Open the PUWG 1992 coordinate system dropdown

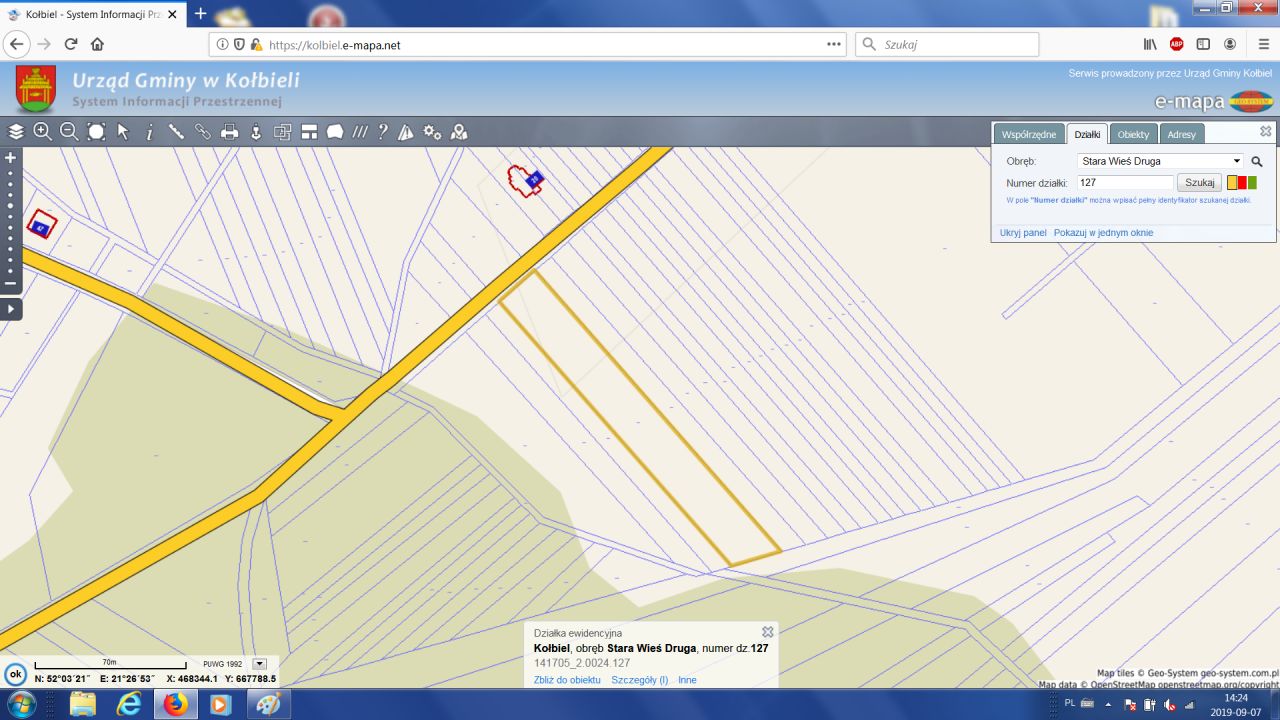tap(260, 663)
